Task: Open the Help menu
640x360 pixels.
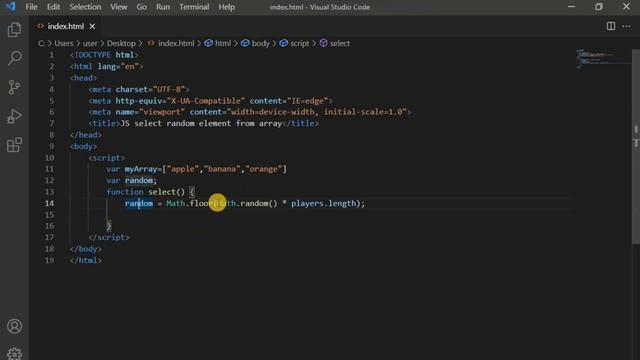Action: pyautogui.click(x=227, y=7)
